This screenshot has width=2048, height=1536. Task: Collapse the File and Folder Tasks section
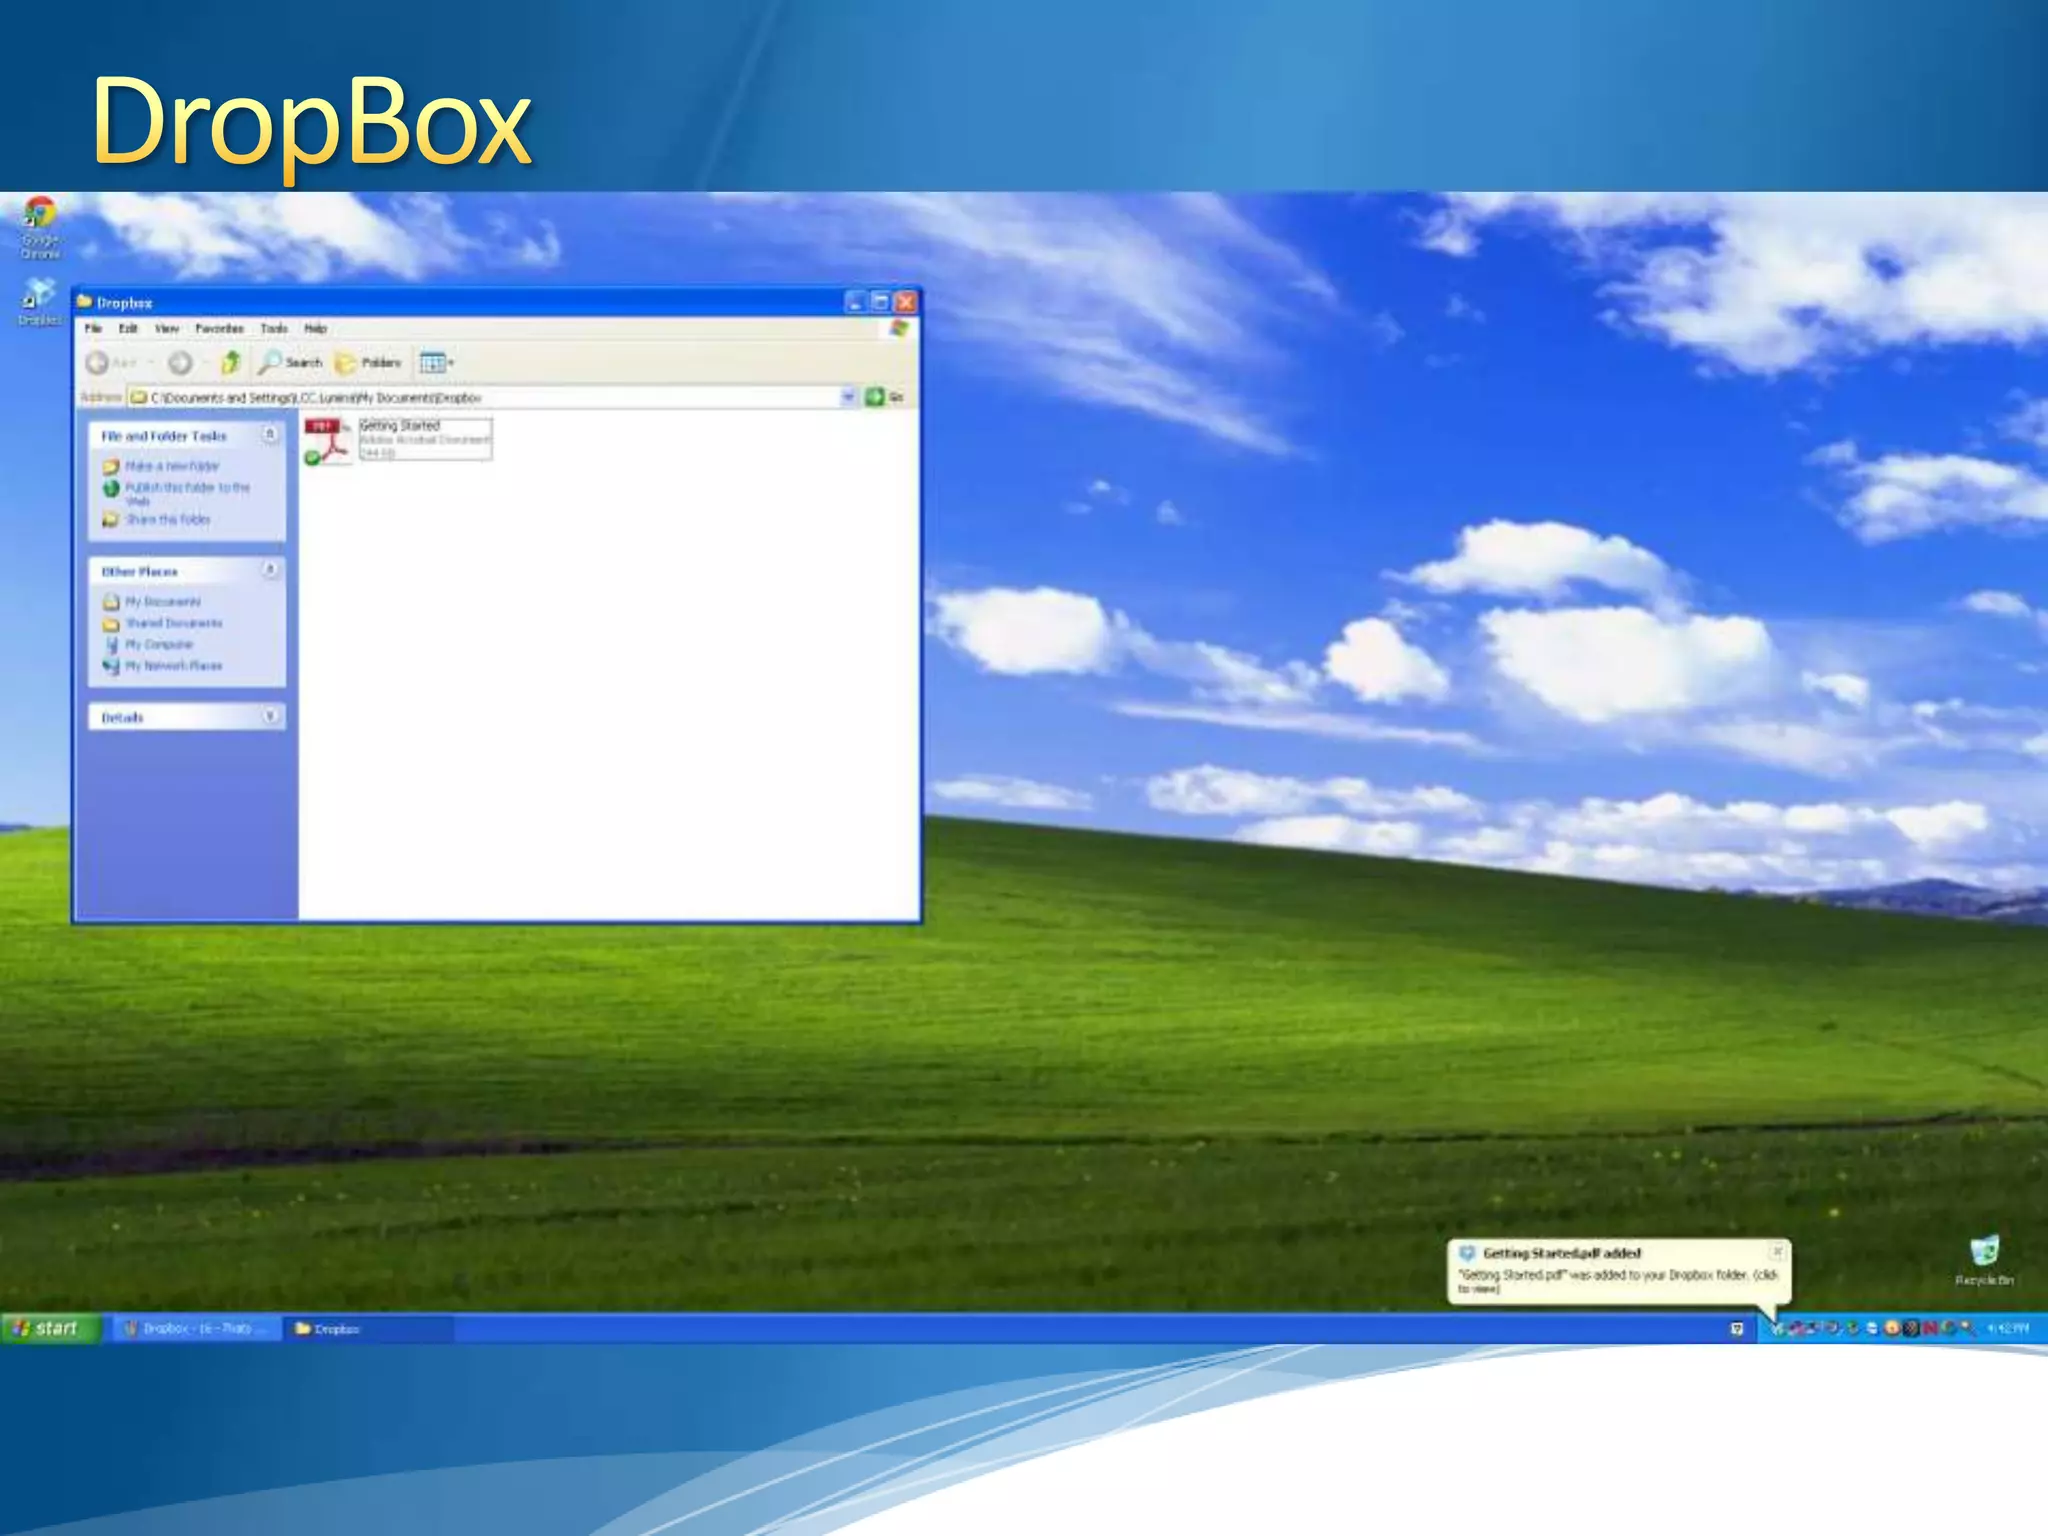pos(269,435)
